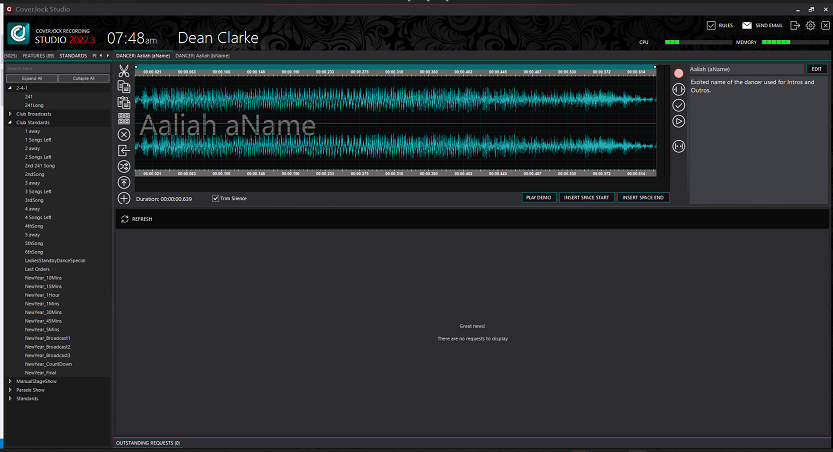Open settings with the gear icon
This screenshot has height=452, width=833.
[810, 26]
